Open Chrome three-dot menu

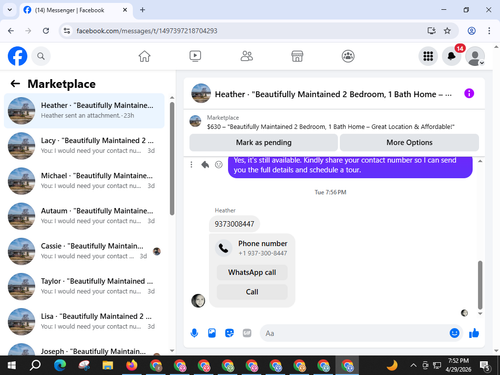(x=489, y=31)
